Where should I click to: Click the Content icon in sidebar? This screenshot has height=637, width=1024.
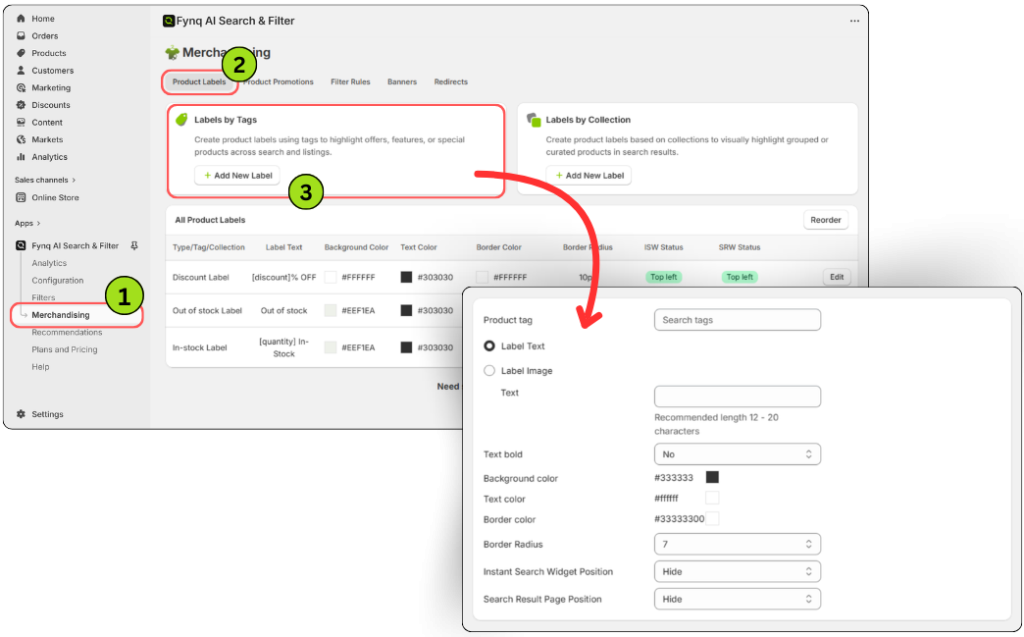[21, 122]
